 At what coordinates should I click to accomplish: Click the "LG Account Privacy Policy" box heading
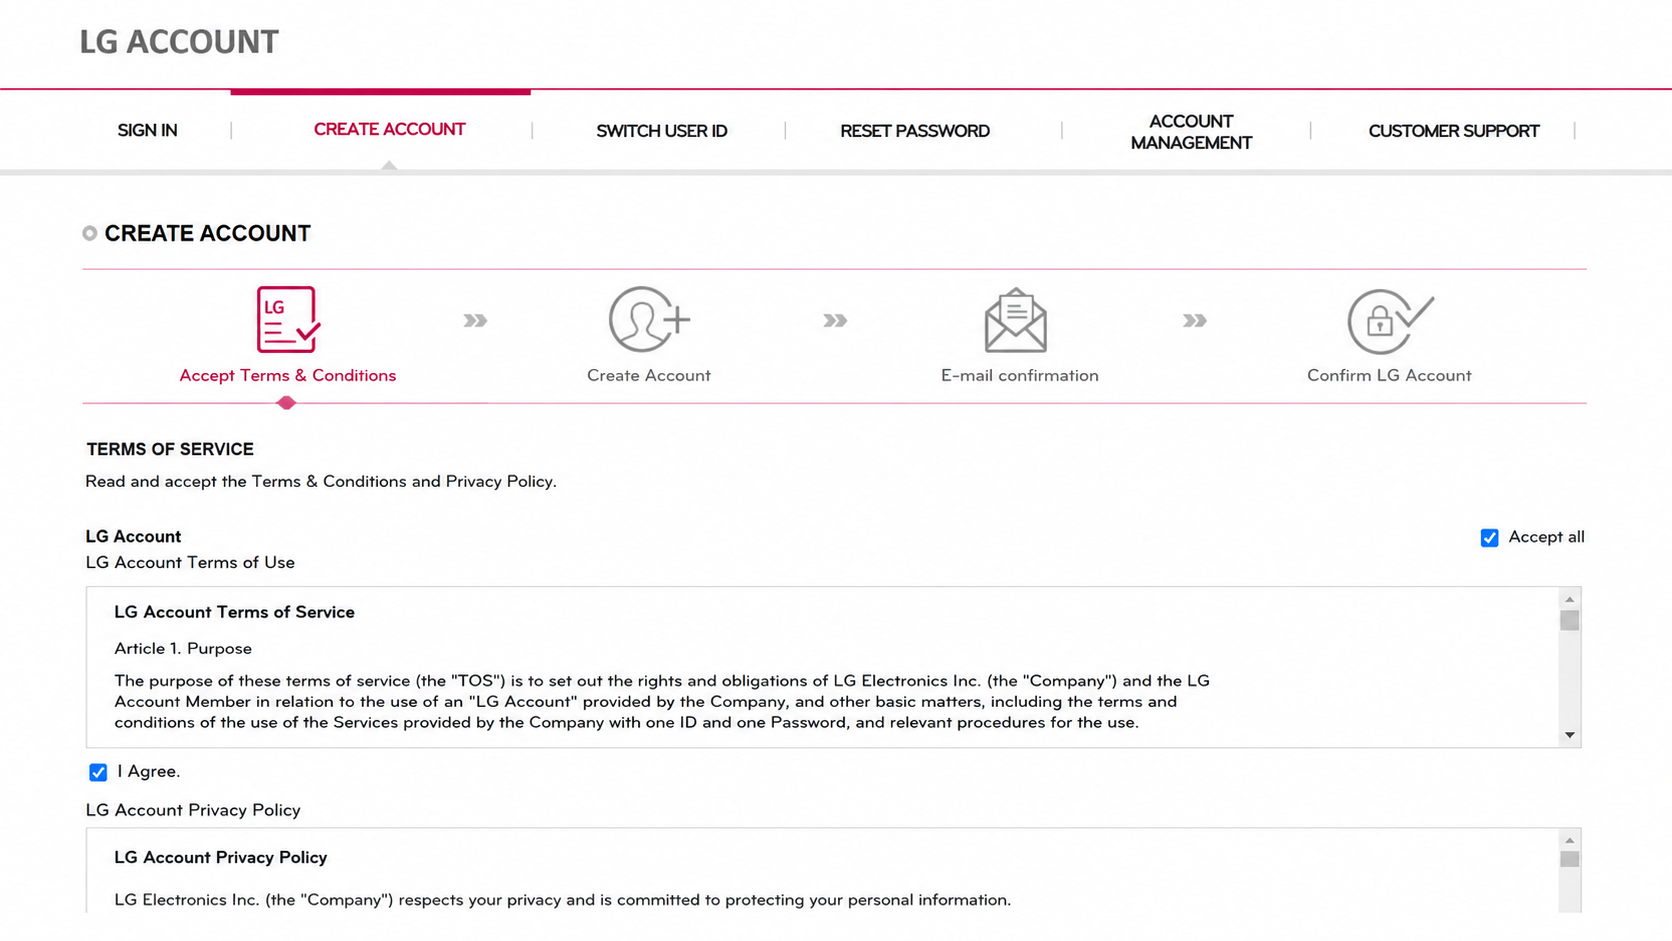(x=221, y=858)
